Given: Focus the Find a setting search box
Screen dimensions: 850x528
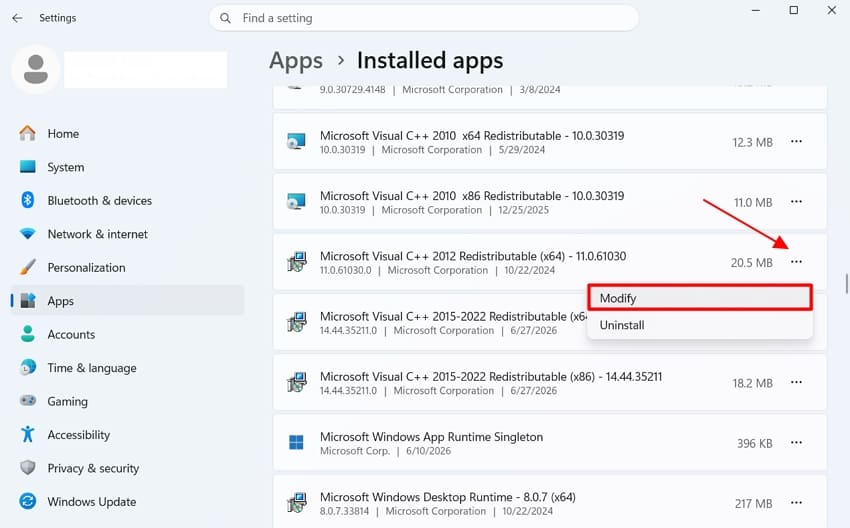Looking at the screenshot, I should pos(423,18).
